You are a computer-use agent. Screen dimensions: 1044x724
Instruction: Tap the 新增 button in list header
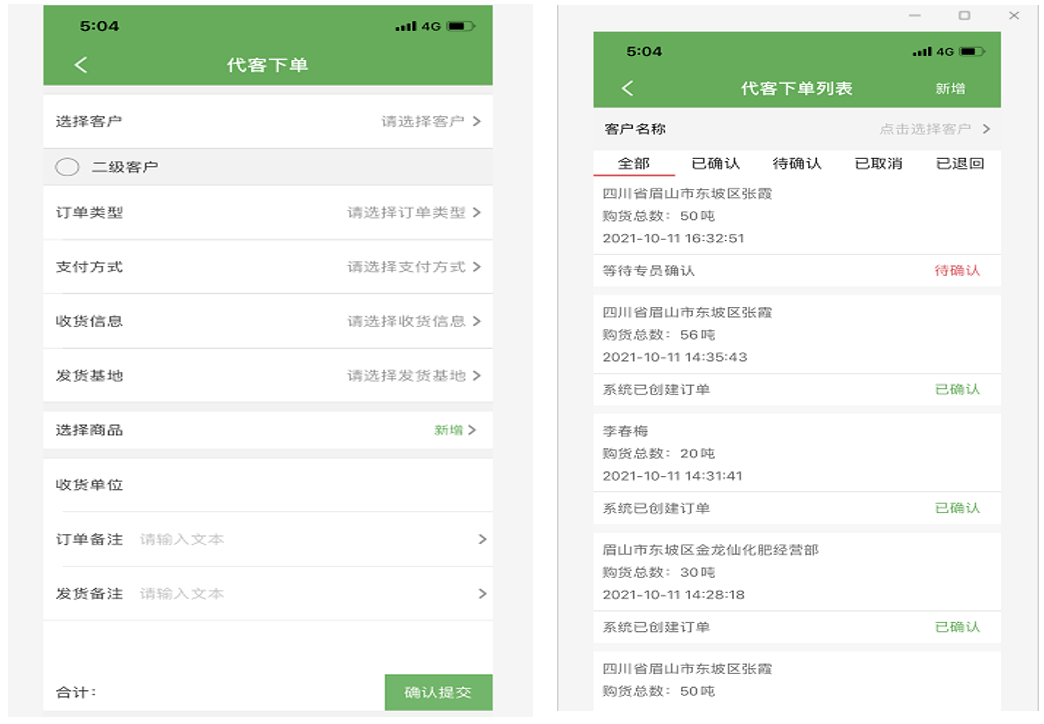pyautogui.click(x=949, y=88)
